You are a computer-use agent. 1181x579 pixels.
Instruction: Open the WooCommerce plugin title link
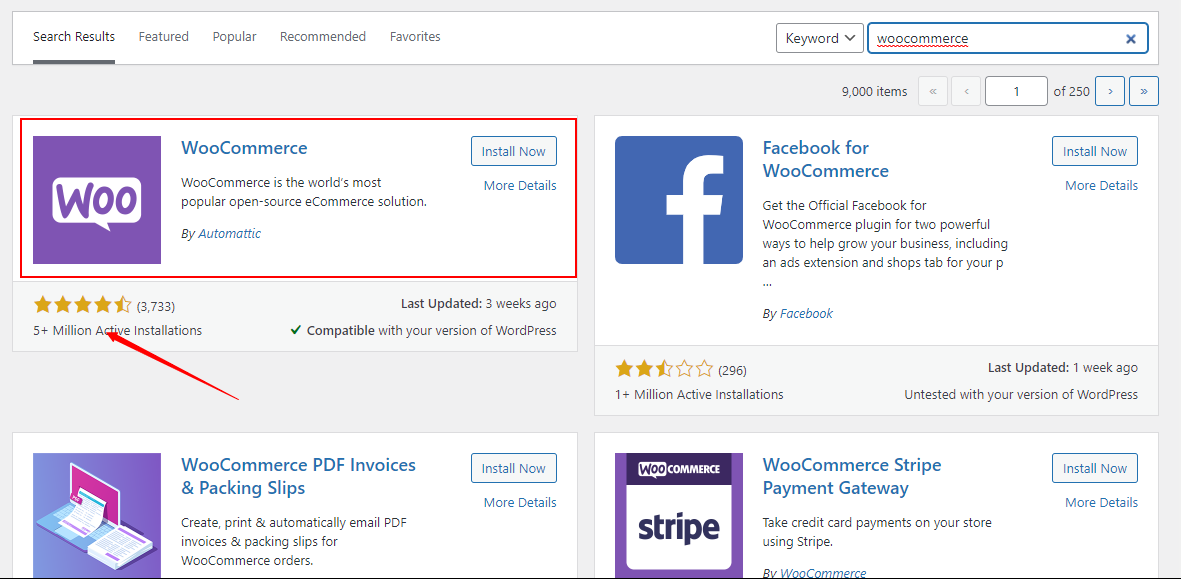(x=244, y=148)
